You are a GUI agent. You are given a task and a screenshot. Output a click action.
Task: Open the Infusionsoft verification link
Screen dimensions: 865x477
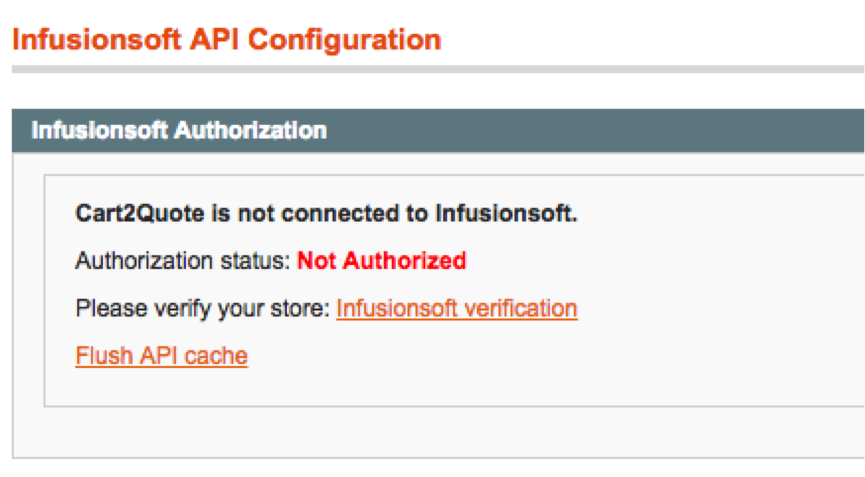pos(457,308)
